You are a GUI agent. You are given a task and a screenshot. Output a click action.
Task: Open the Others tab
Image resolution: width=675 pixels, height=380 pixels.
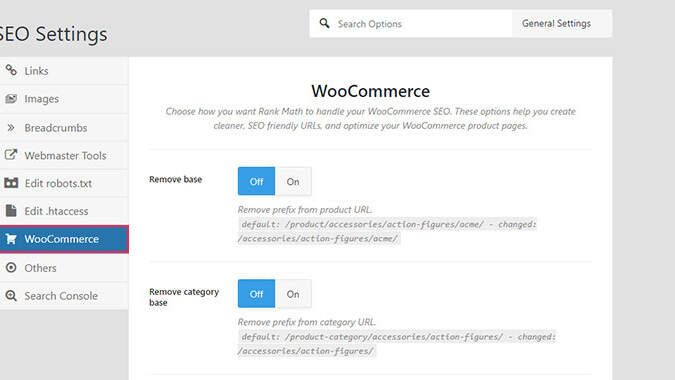point(64,268)
